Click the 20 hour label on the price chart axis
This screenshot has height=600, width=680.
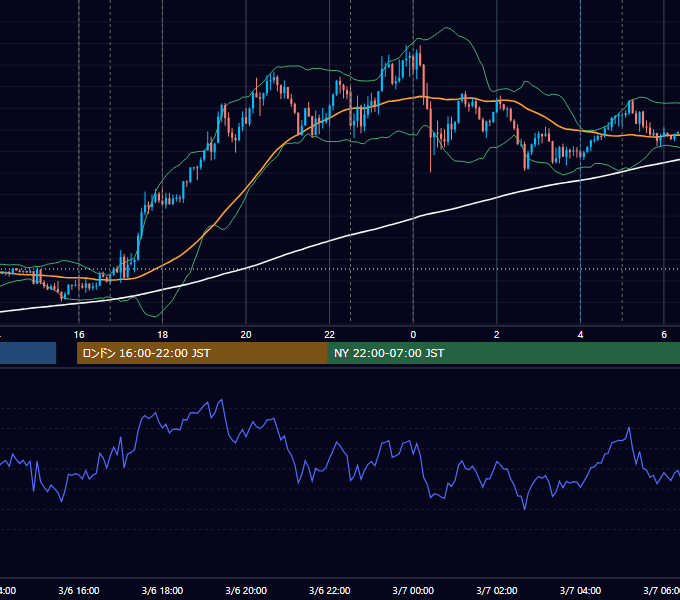246,335
